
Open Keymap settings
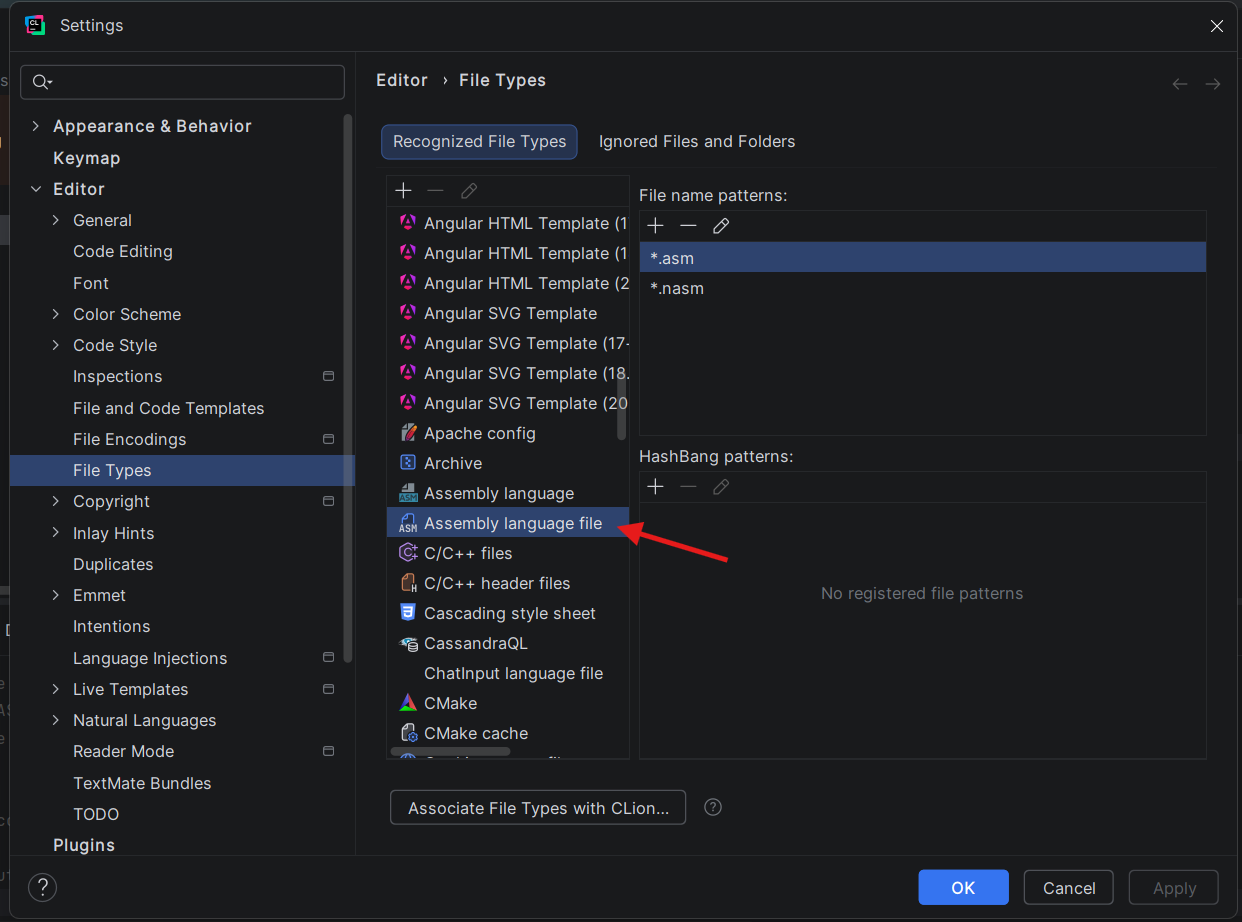click(x=86, y=158)
